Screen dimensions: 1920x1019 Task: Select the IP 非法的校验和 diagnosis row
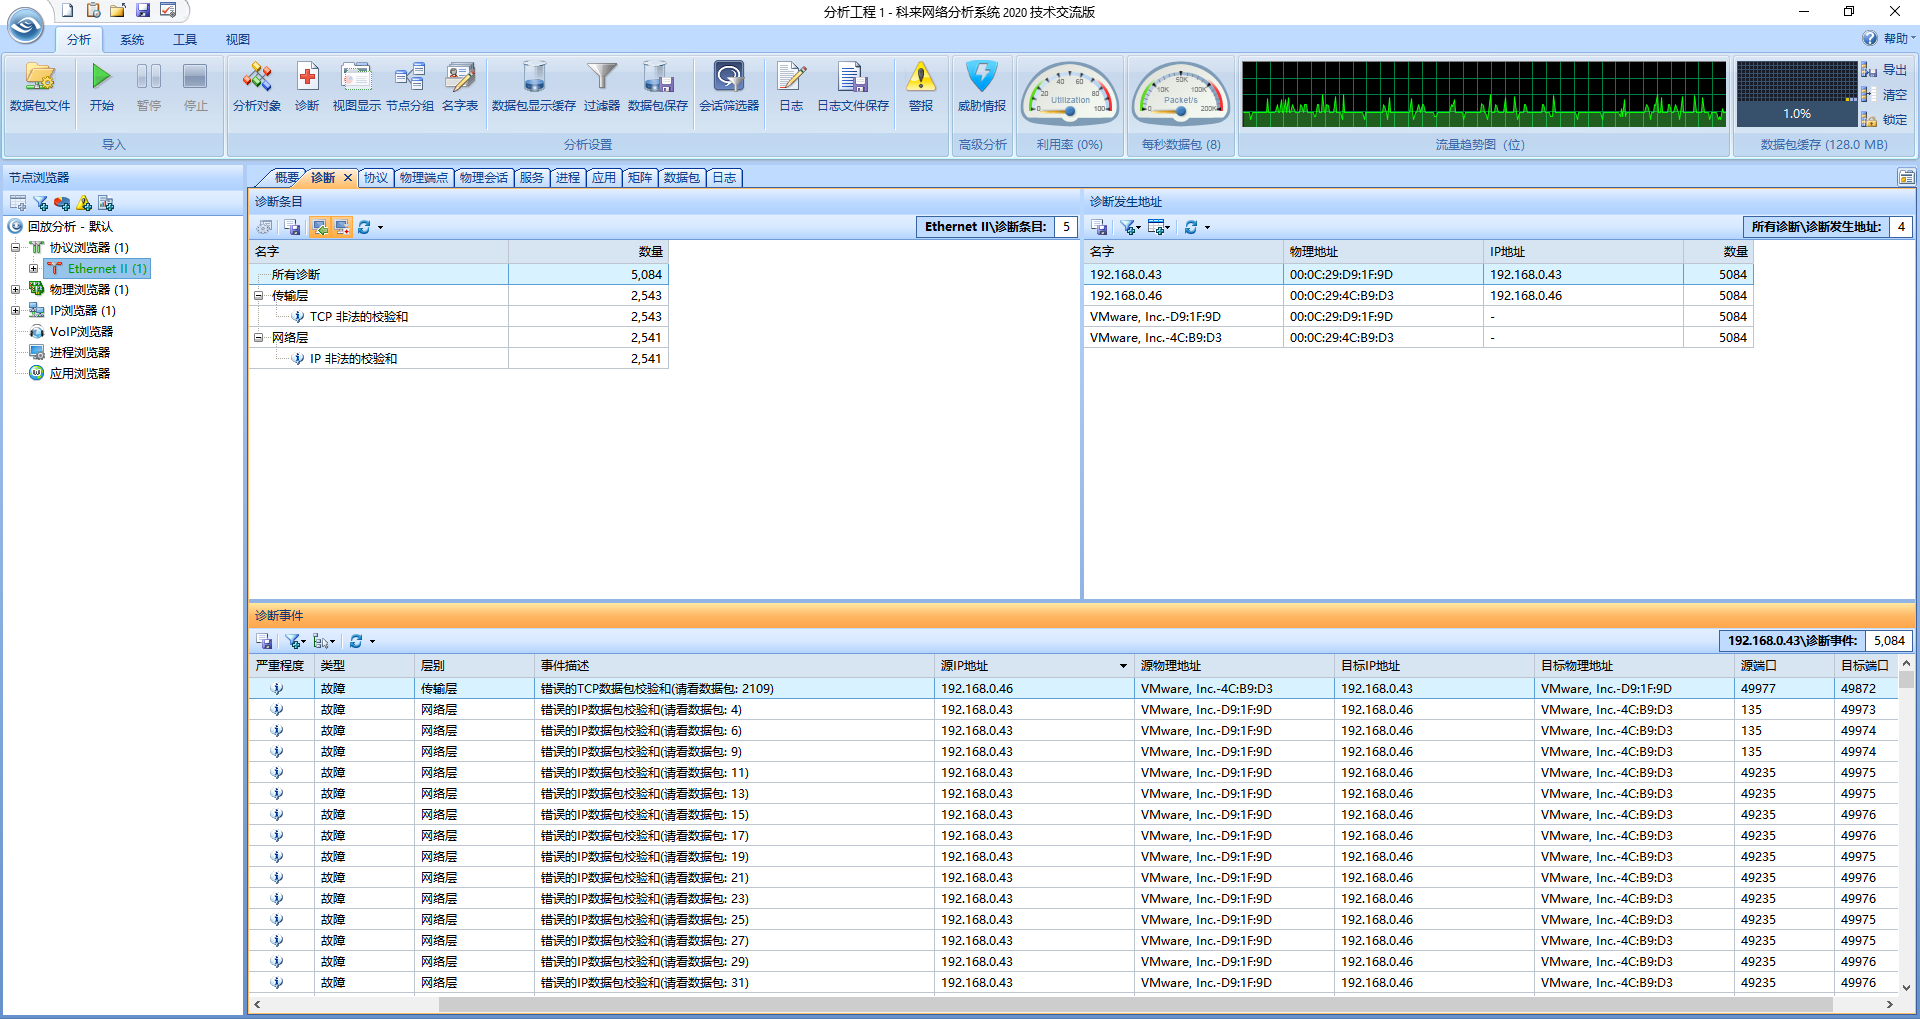point(458,358)
